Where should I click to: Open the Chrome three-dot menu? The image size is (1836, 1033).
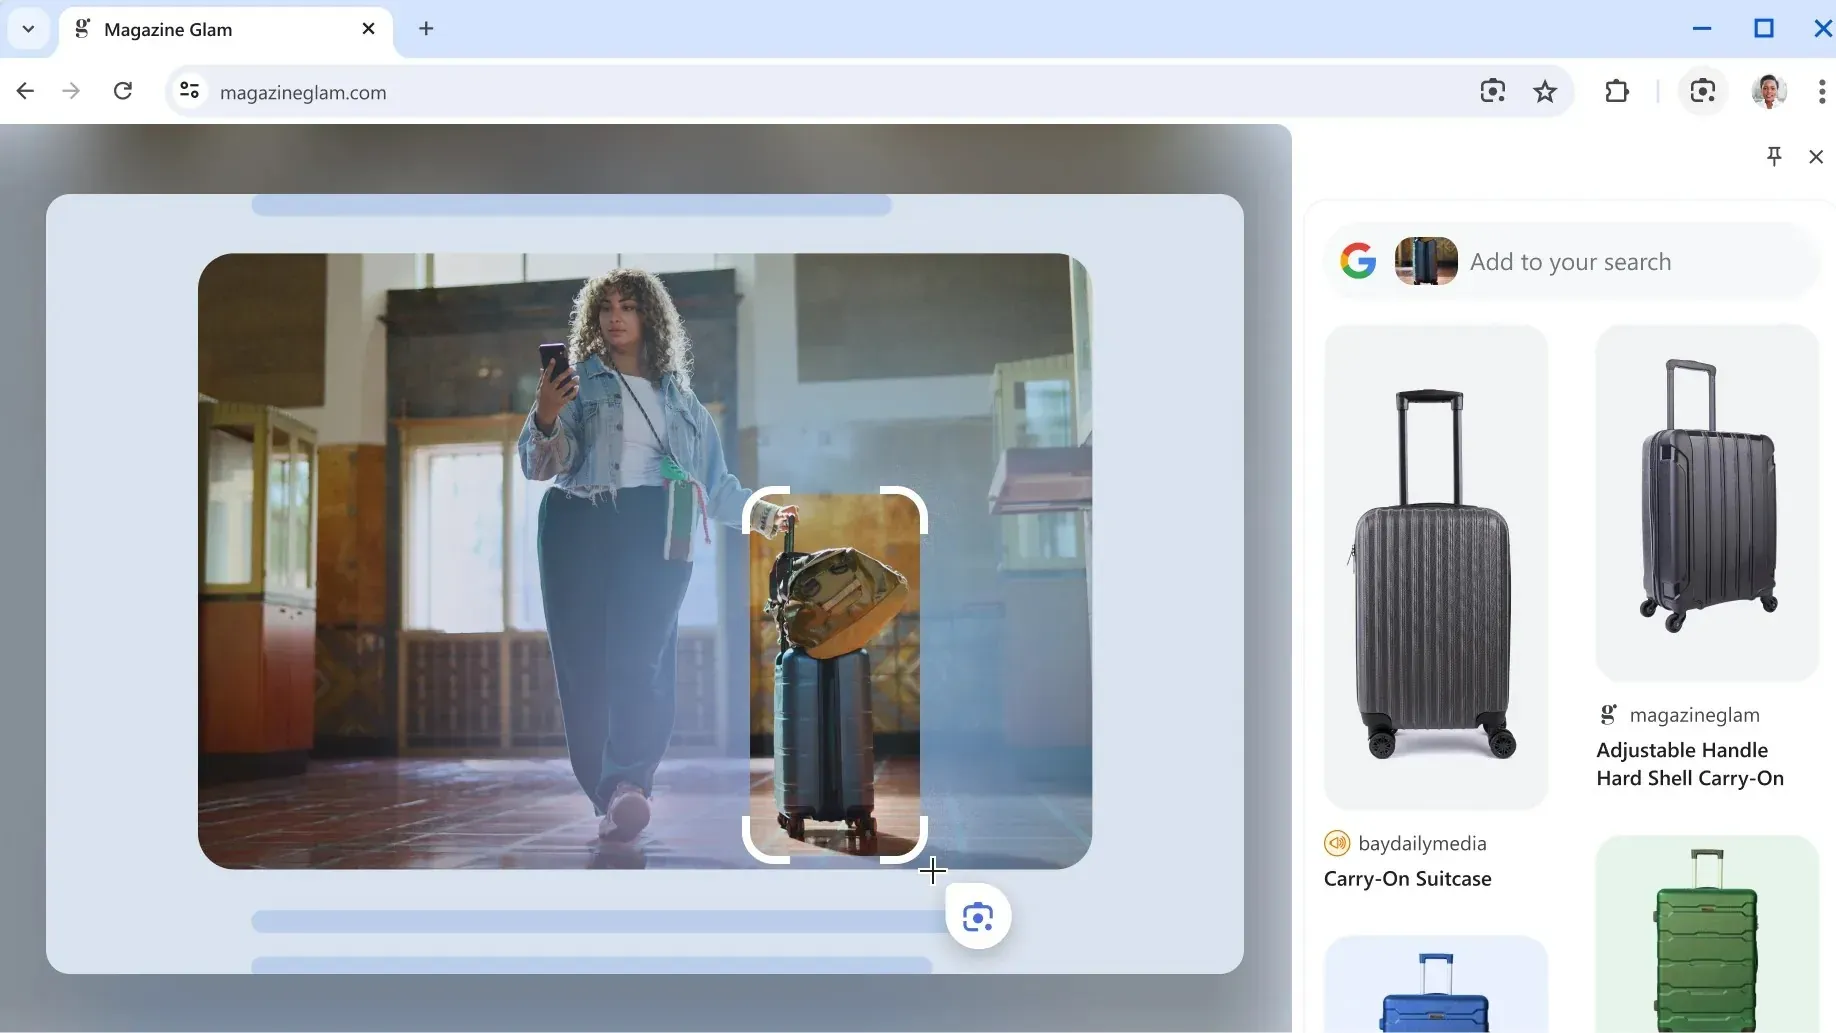[1822, 91]
